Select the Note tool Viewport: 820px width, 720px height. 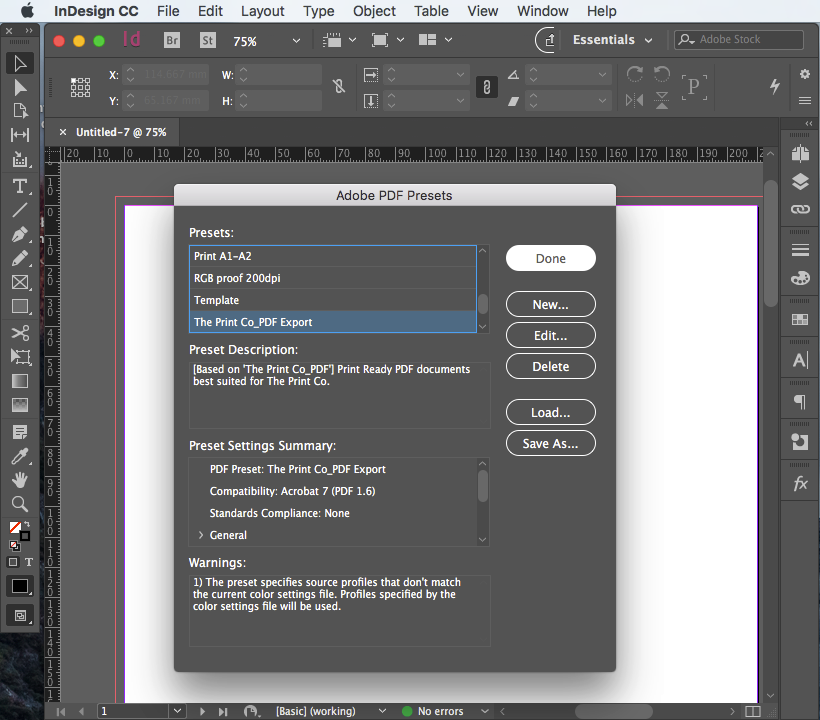pos(20,432)
